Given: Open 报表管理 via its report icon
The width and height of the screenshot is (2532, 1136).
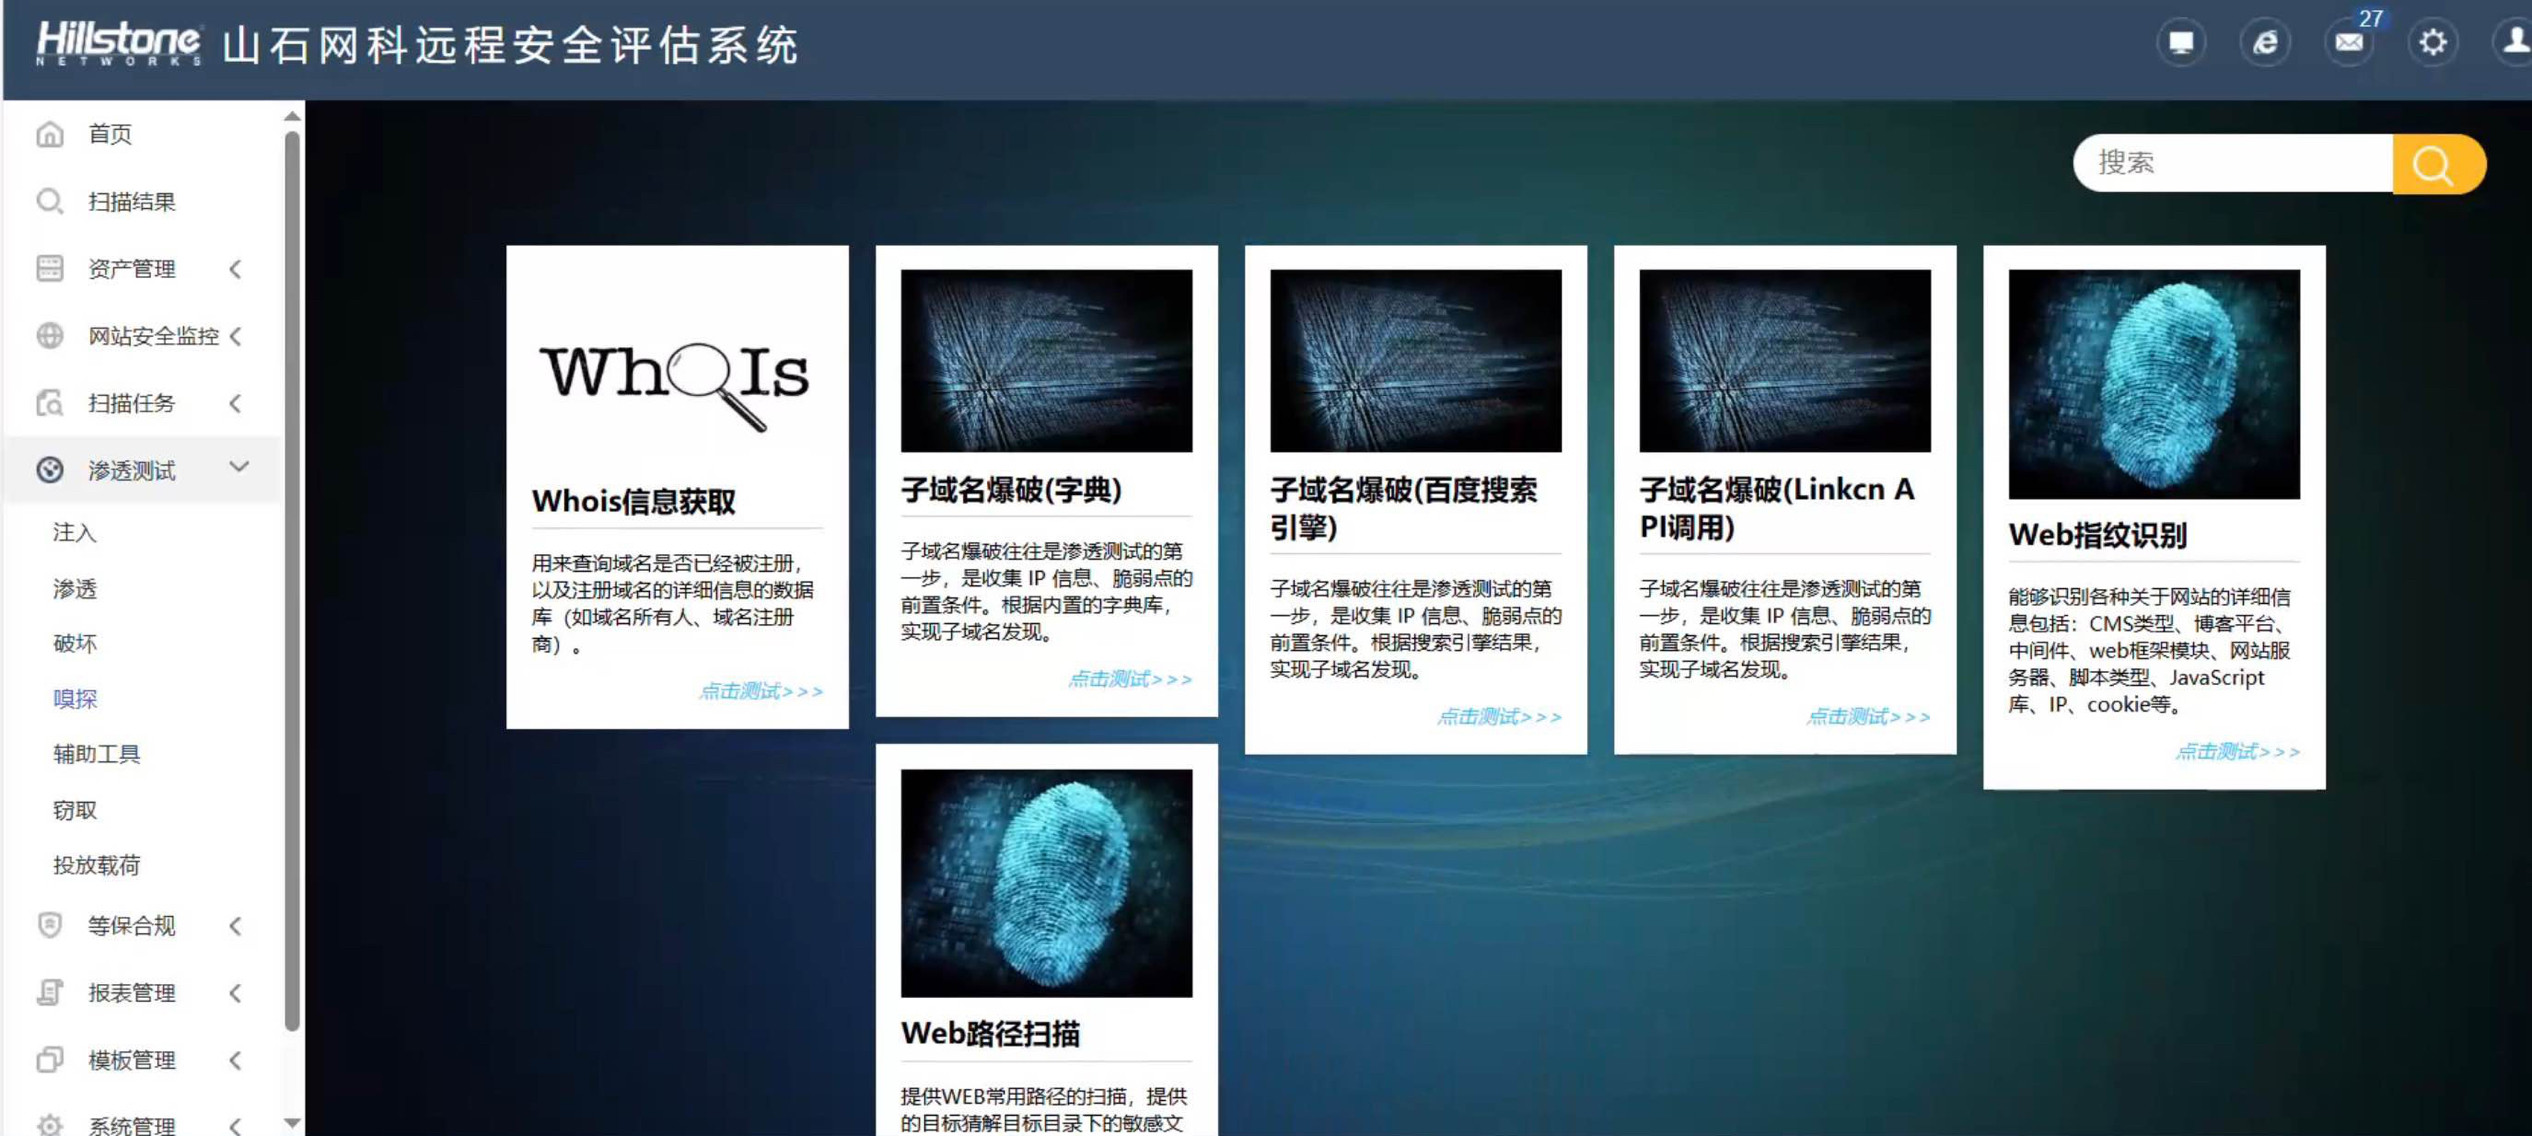Looking at the screenshot, I should 50,993.
